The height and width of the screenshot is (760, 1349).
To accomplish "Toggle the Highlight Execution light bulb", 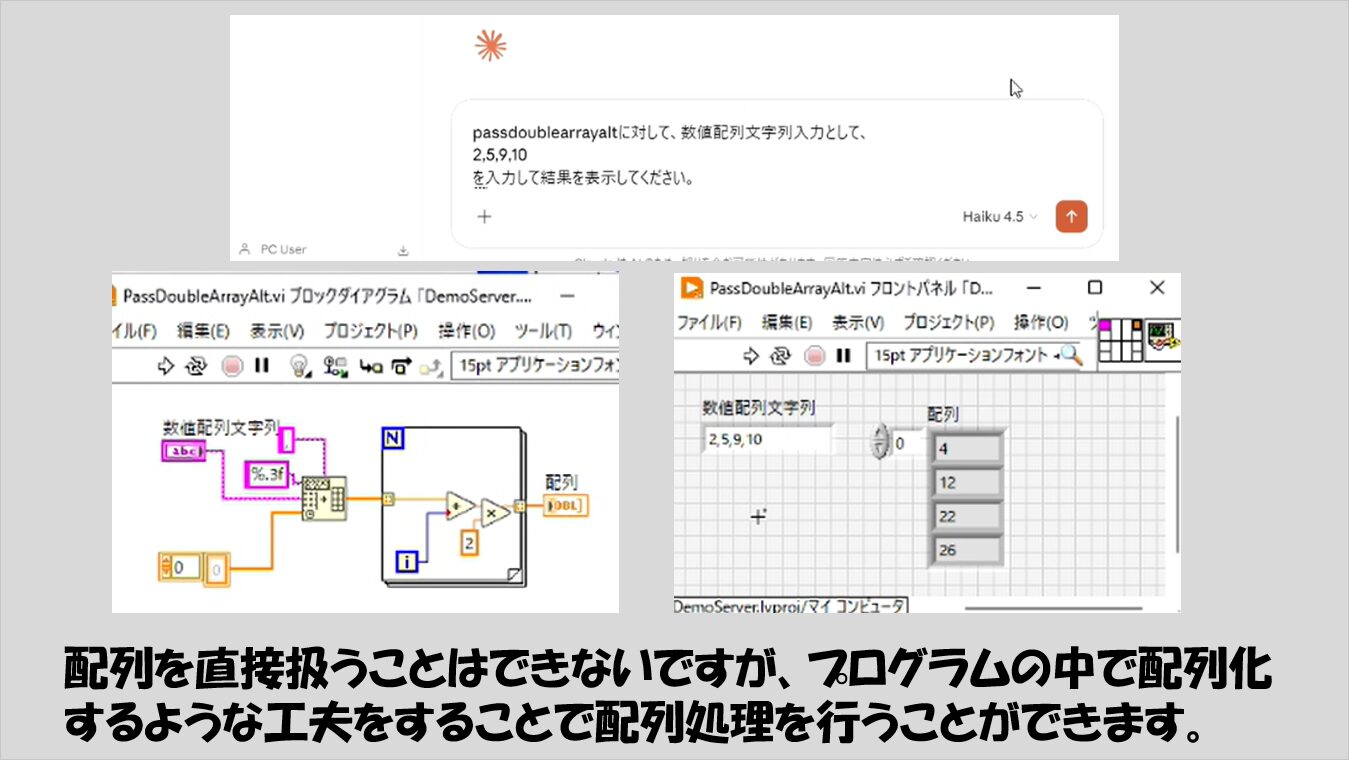I will [299, 366].
